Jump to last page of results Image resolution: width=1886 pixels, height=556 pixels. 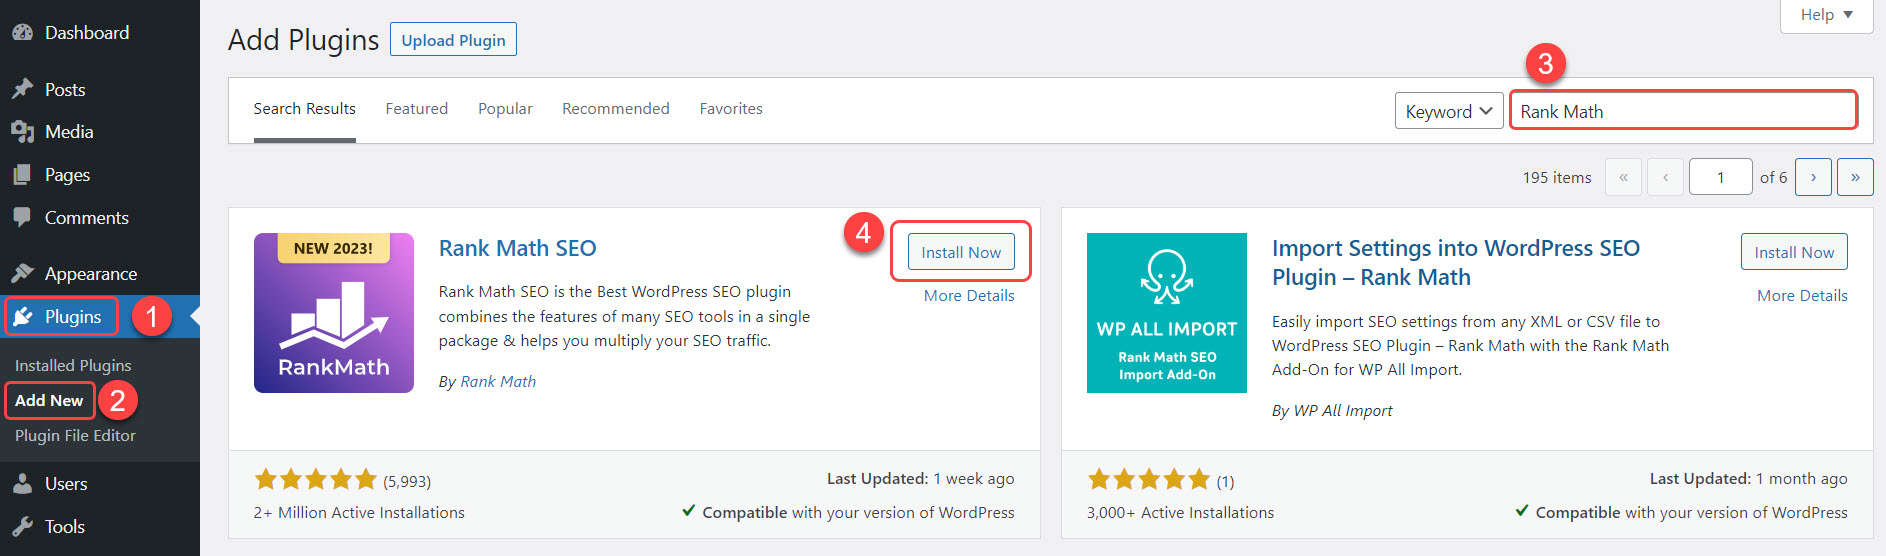pyautogui.click(x=1855, y=177)
